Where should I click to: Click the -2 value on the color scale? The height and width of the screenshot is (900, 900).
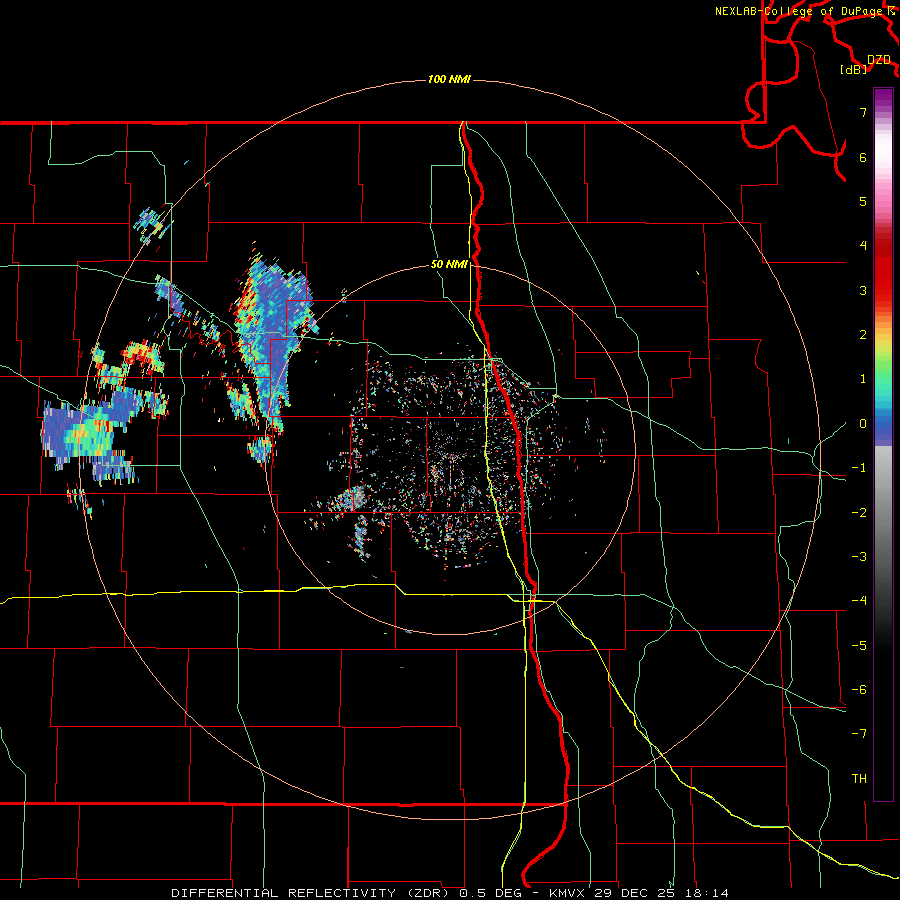pyautogui.click(x=859, y=512)
